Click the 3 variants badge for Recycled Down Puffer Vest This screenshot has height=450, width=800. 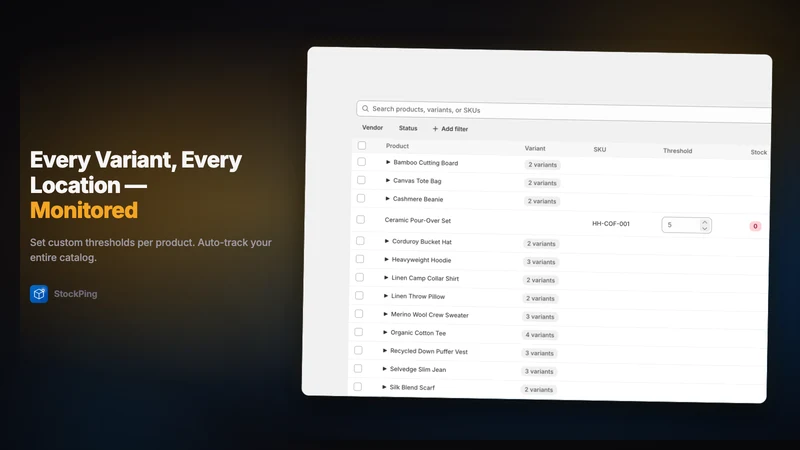539,353
